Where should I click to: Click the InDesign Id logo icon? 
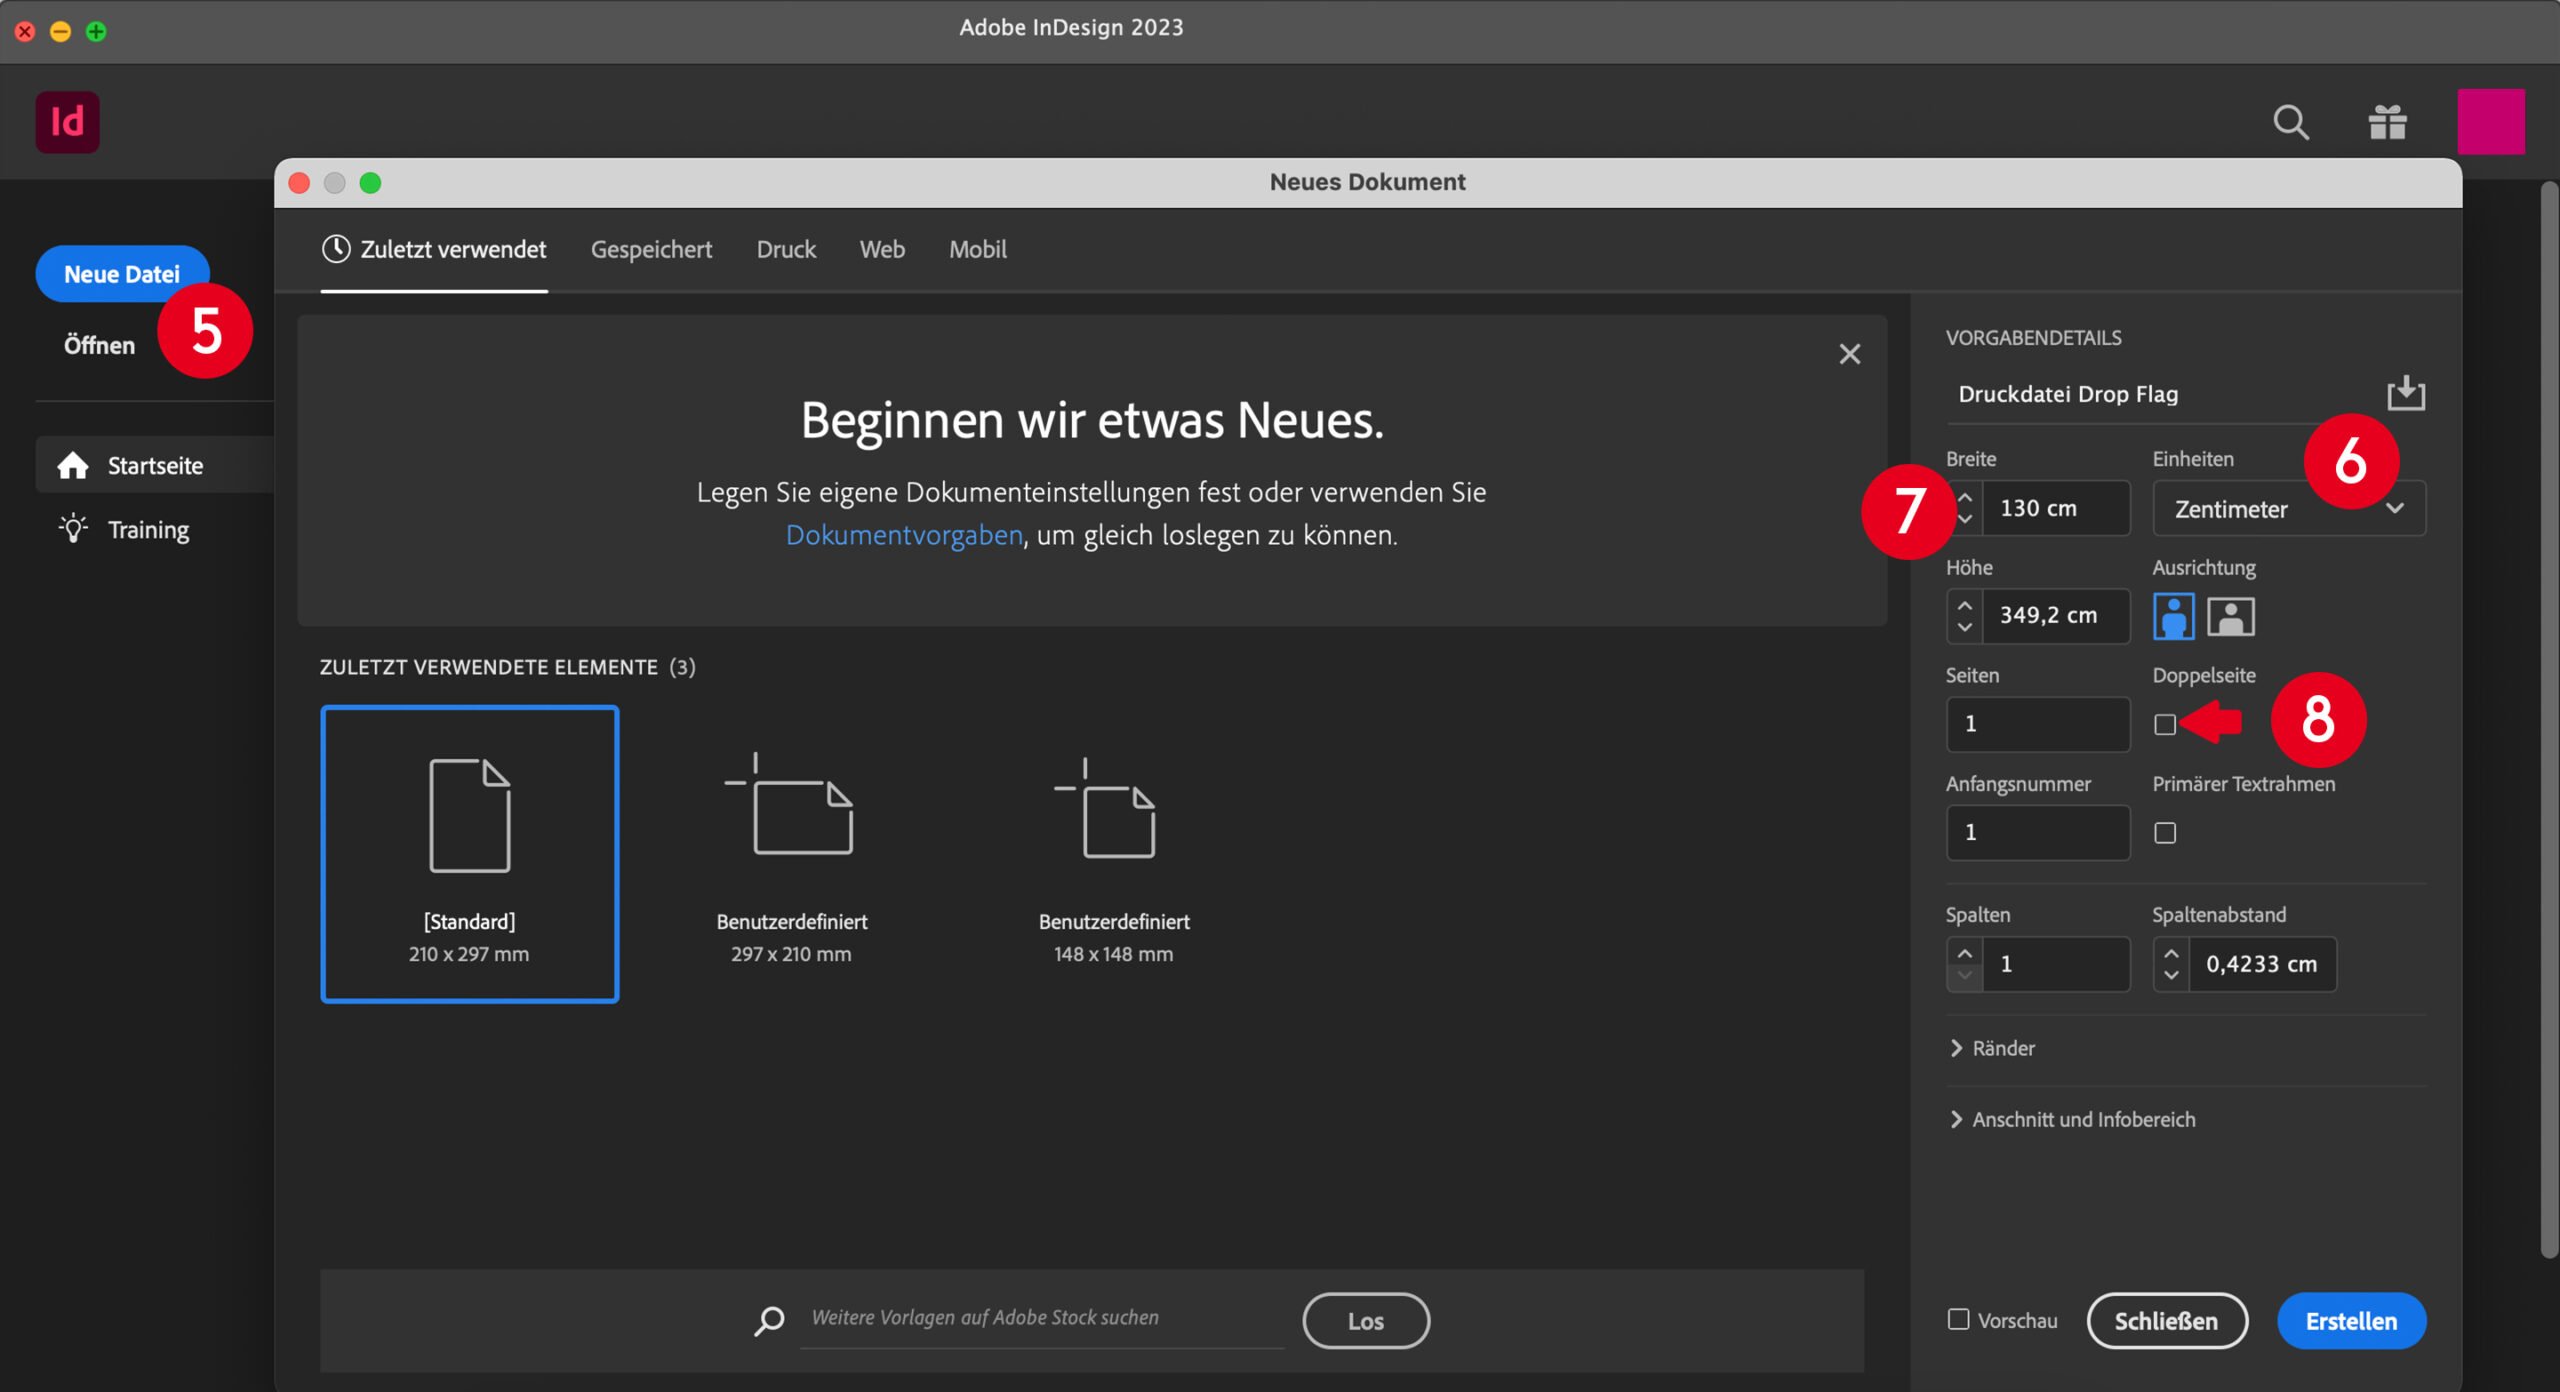[67, 122]
